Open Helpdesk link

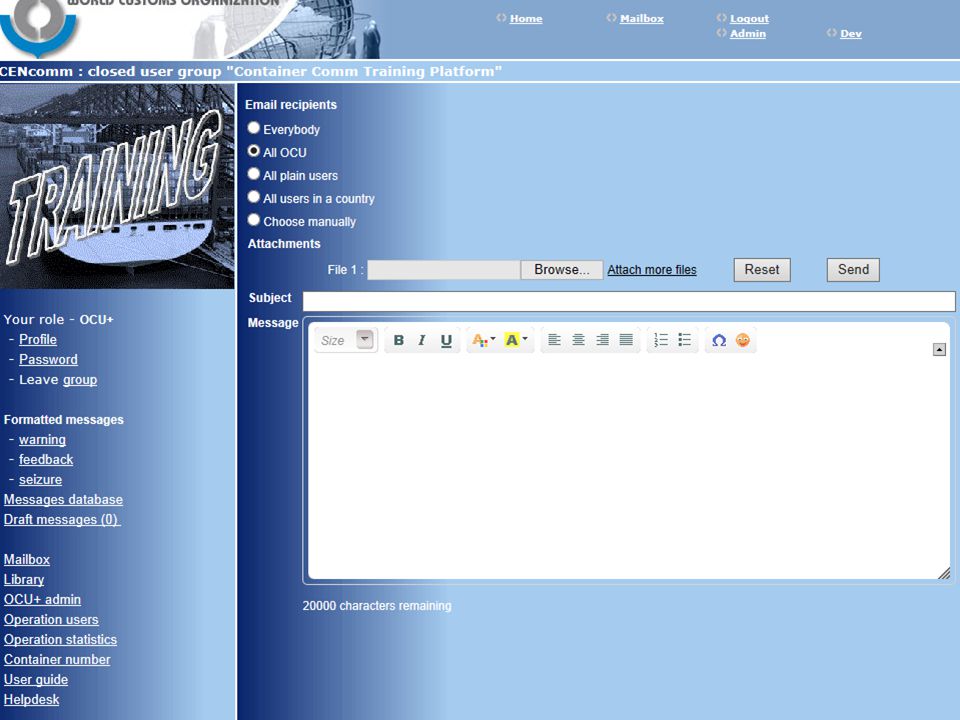point(31,700)
